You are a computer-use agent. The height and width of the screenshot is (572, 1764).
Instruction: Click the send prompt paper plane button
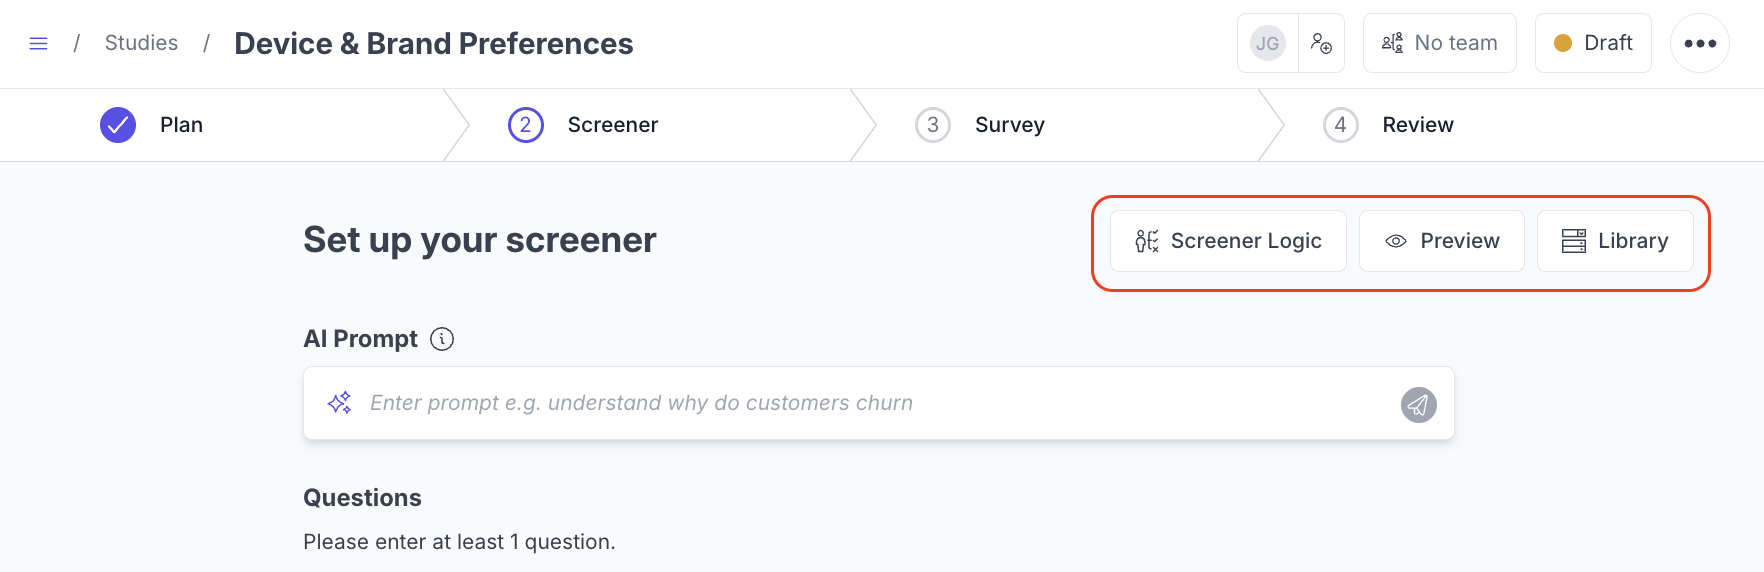[x=1418, y=404]
